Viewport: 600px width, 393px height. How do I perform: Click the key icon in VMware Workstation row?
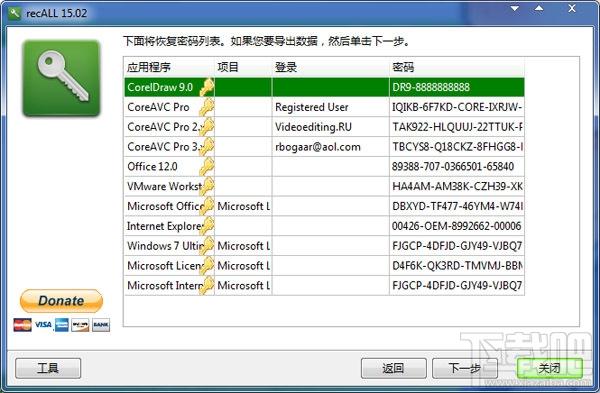click(x=207, y=186)
